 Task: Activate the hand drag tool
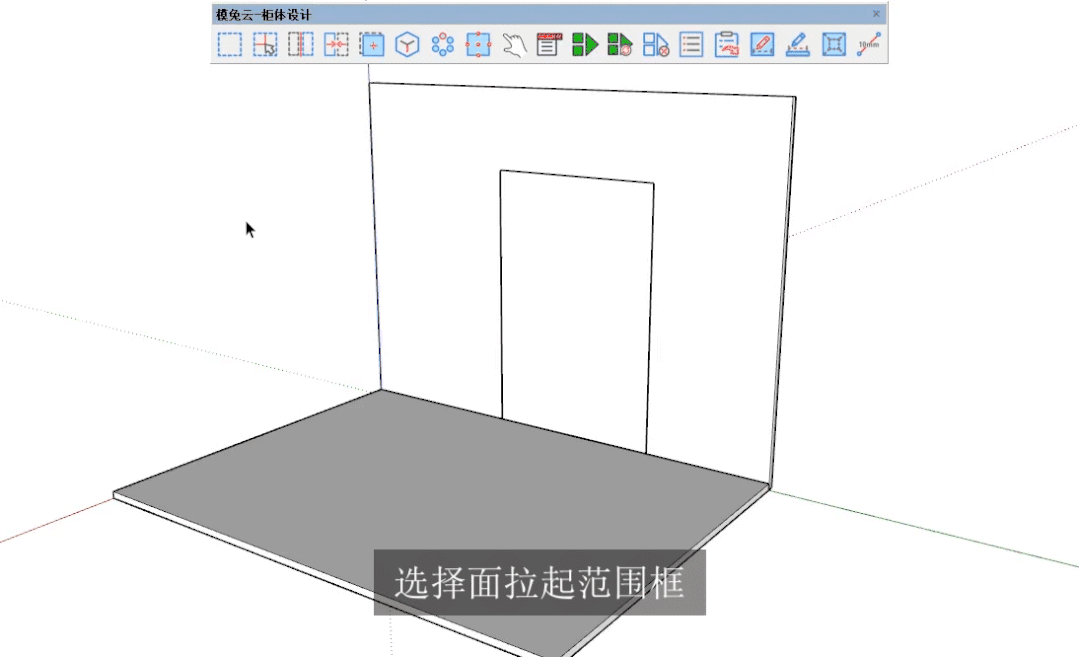(x=514, y=44)
